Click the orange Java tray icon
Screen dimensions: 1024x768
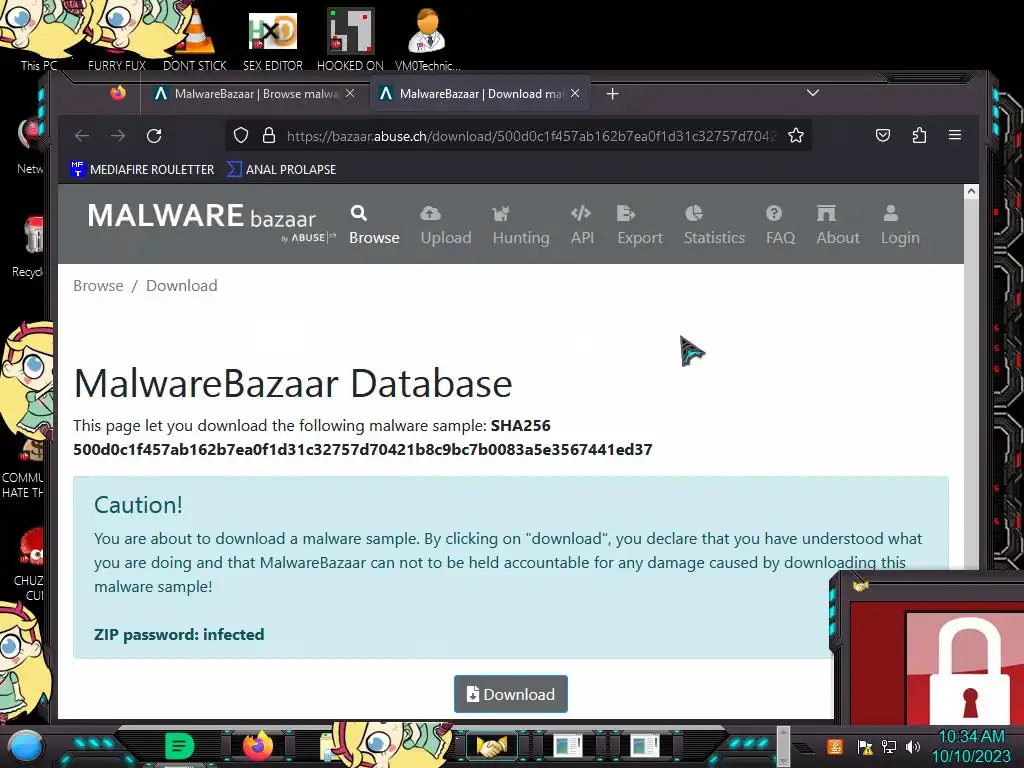(x=835, y=746)
